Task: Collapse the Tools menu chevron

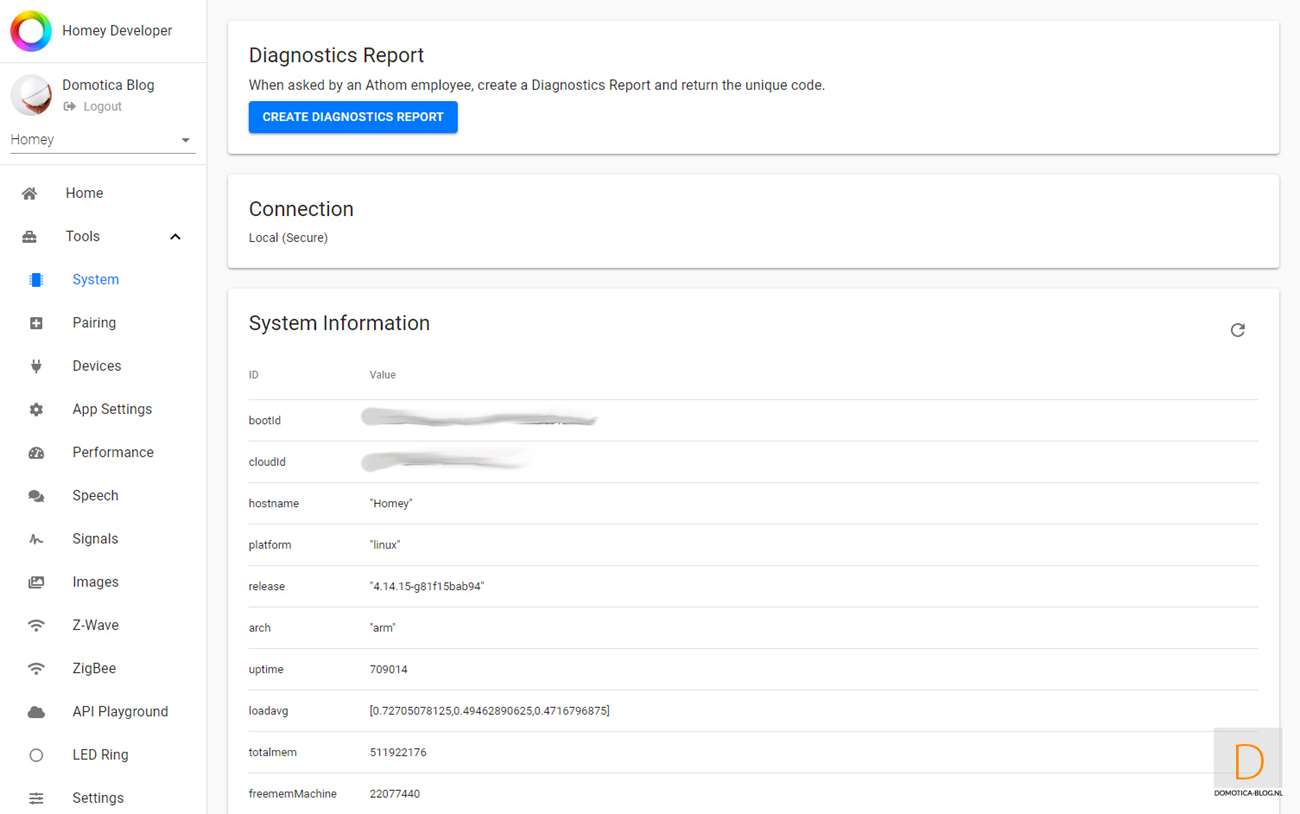Action: tap(175, 237)
